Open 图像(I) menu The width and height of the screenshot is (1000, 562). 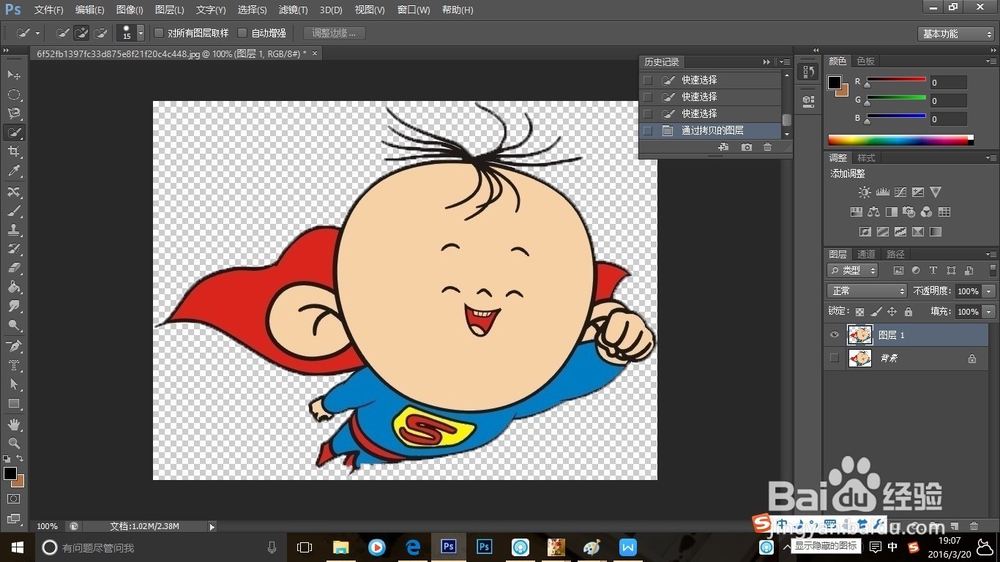(x=129, y=10)
